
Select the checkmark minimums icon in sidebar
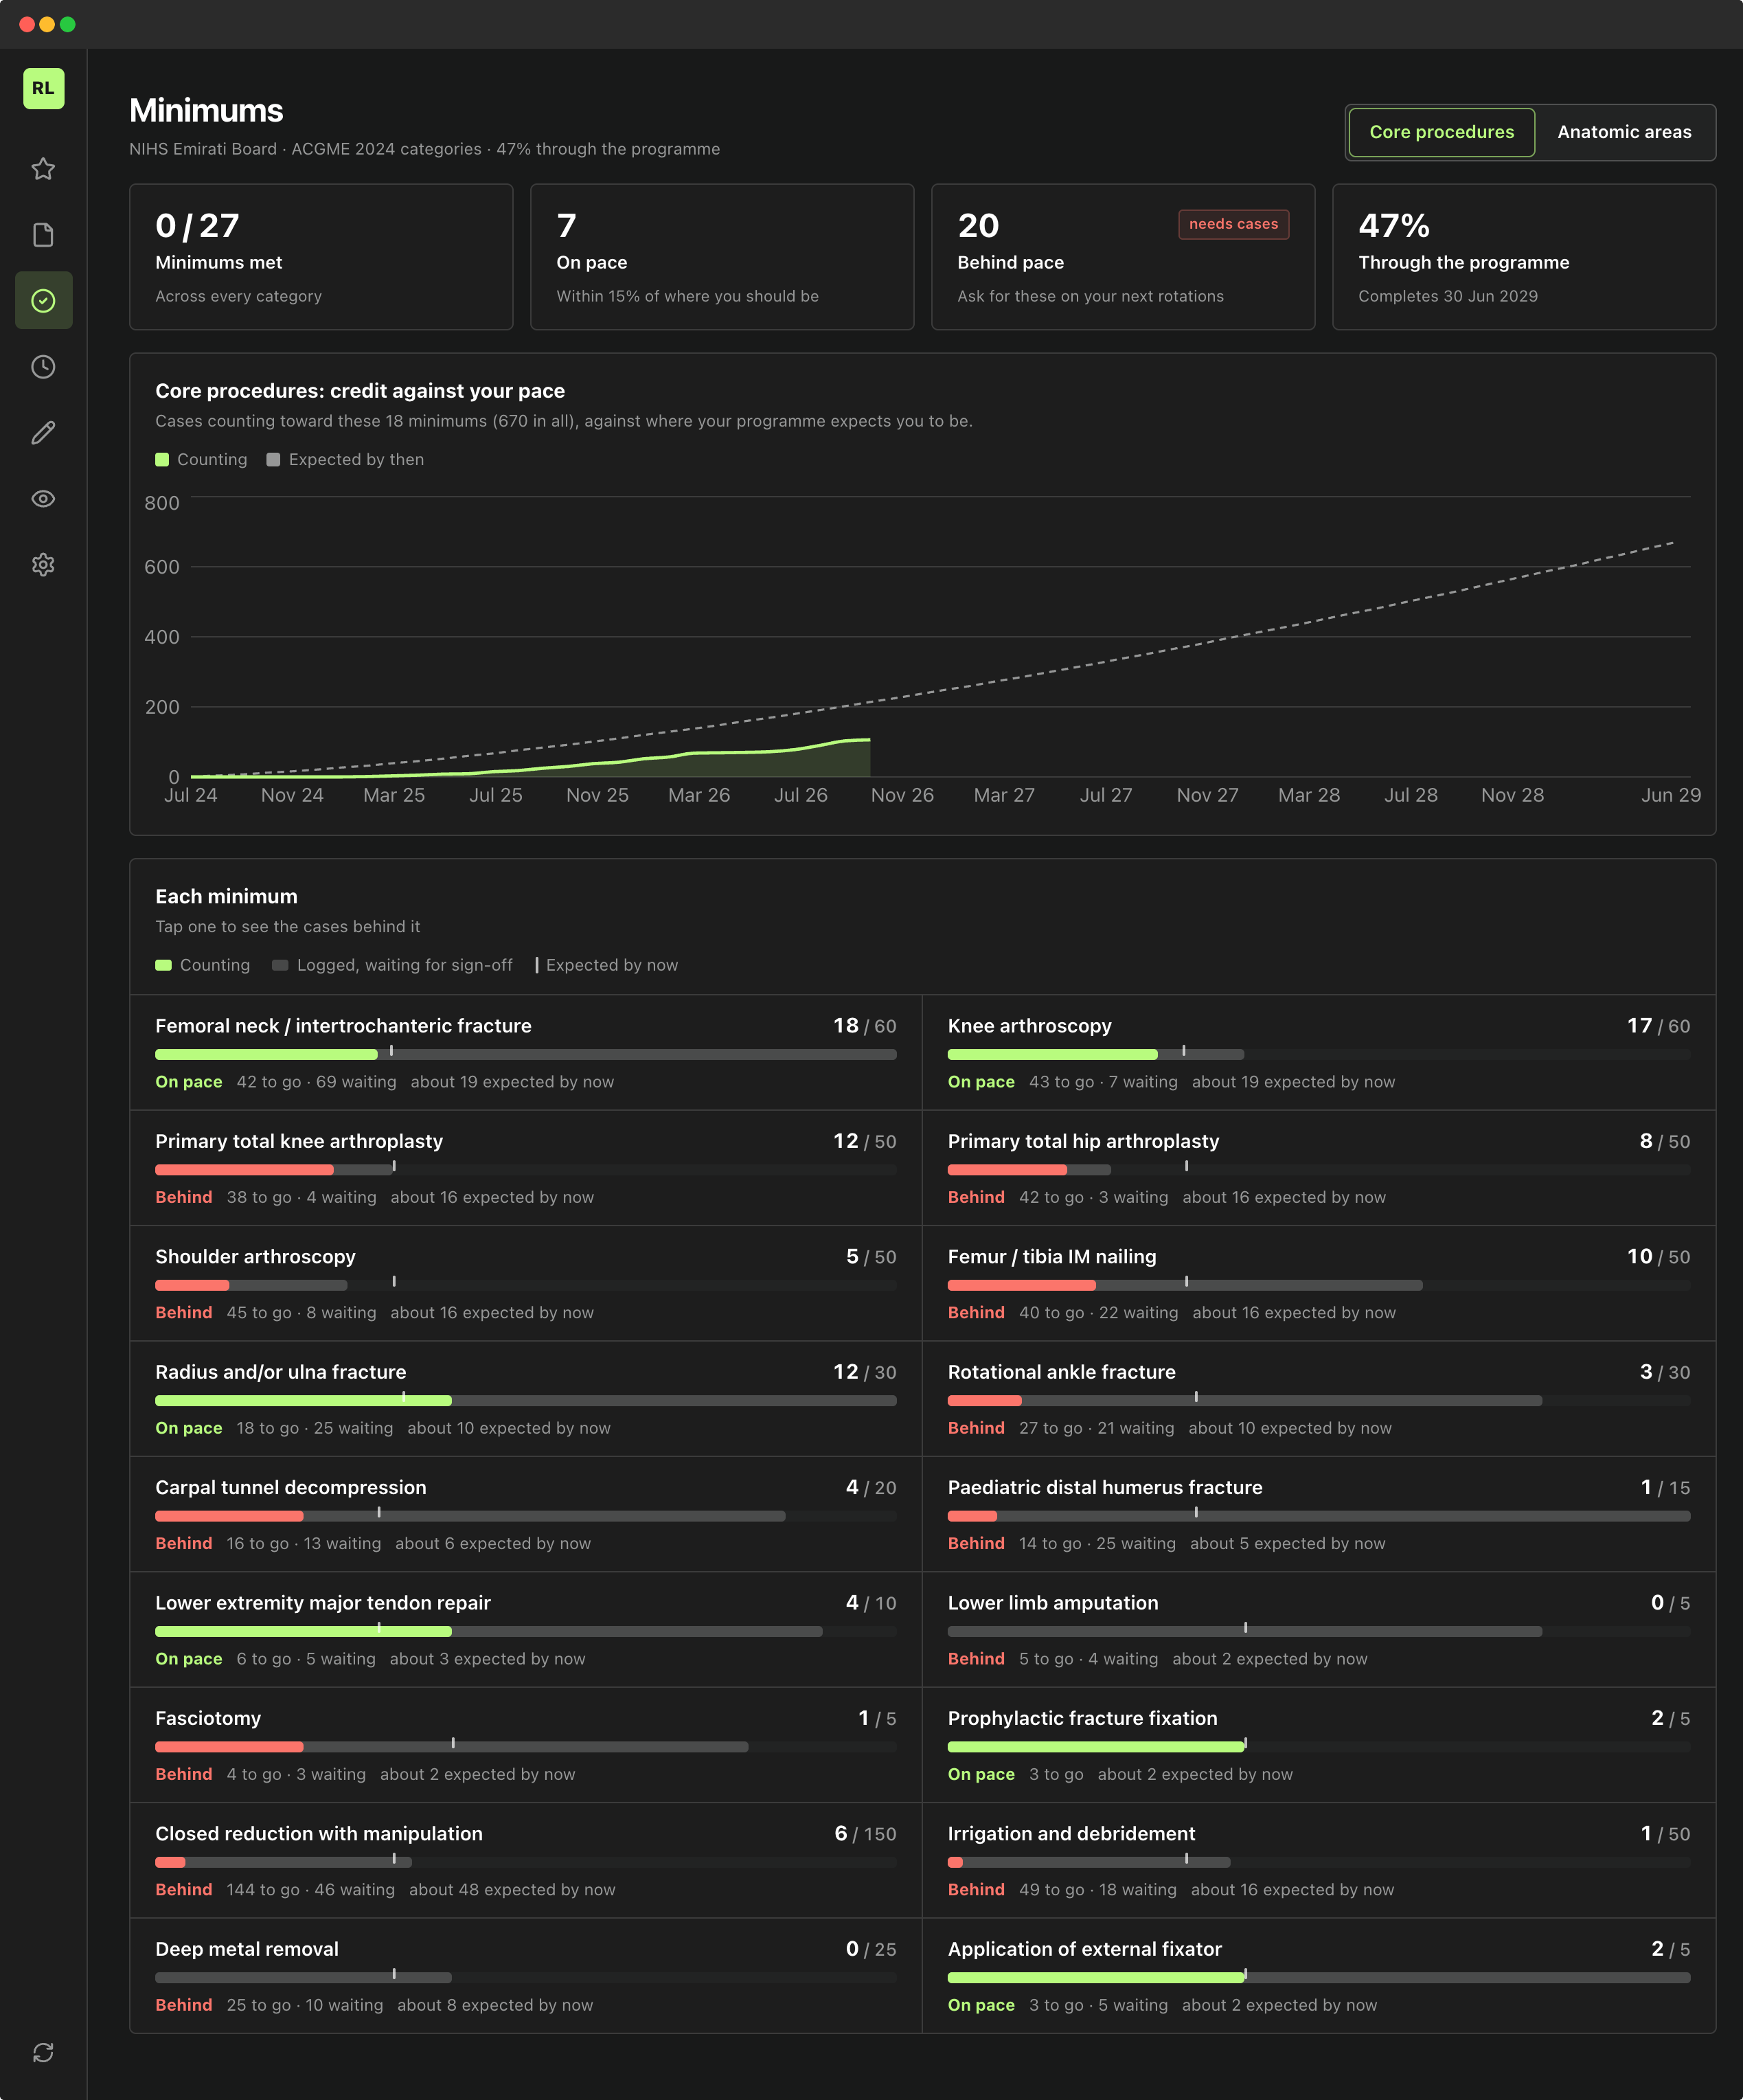(43, 301)
